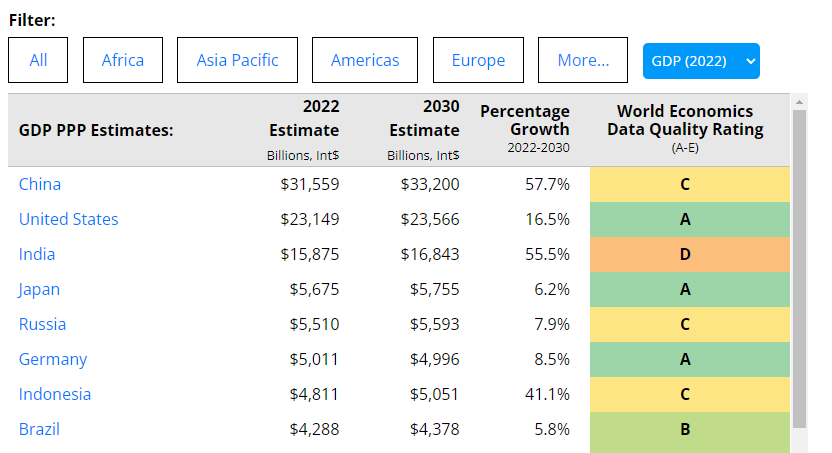The width and height of the screenshot is (832, 453).
Task: Apply the Europe region filter
Action: pyautogui.click(x=478, y=60)
